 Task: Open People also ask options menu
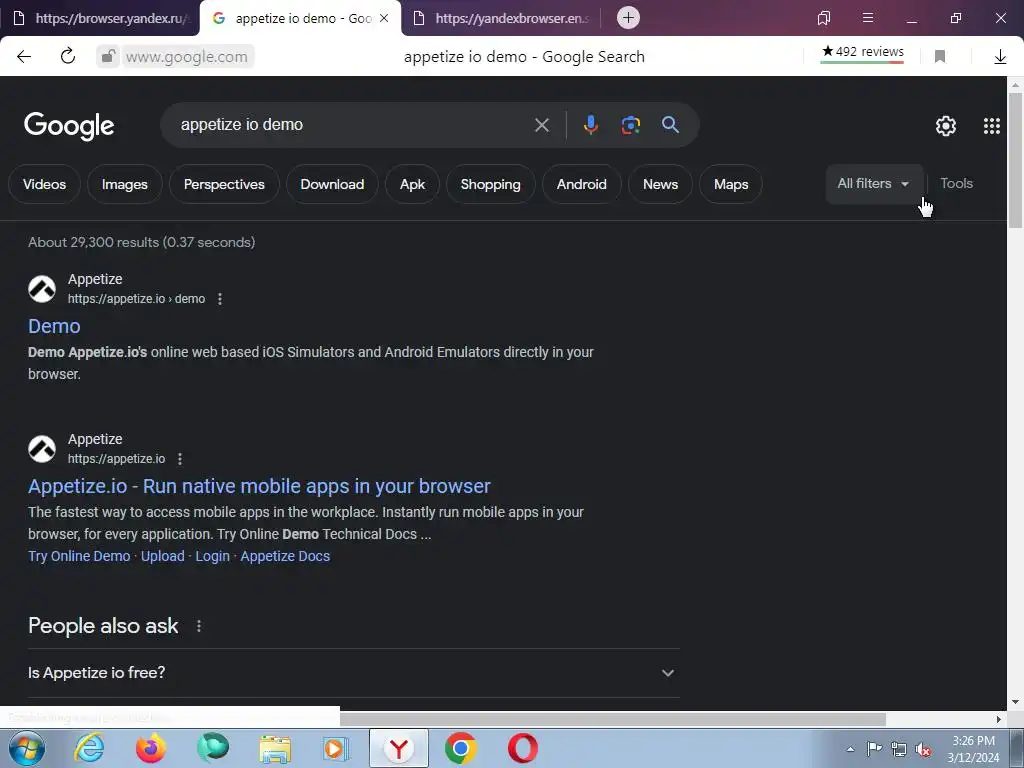199,626
